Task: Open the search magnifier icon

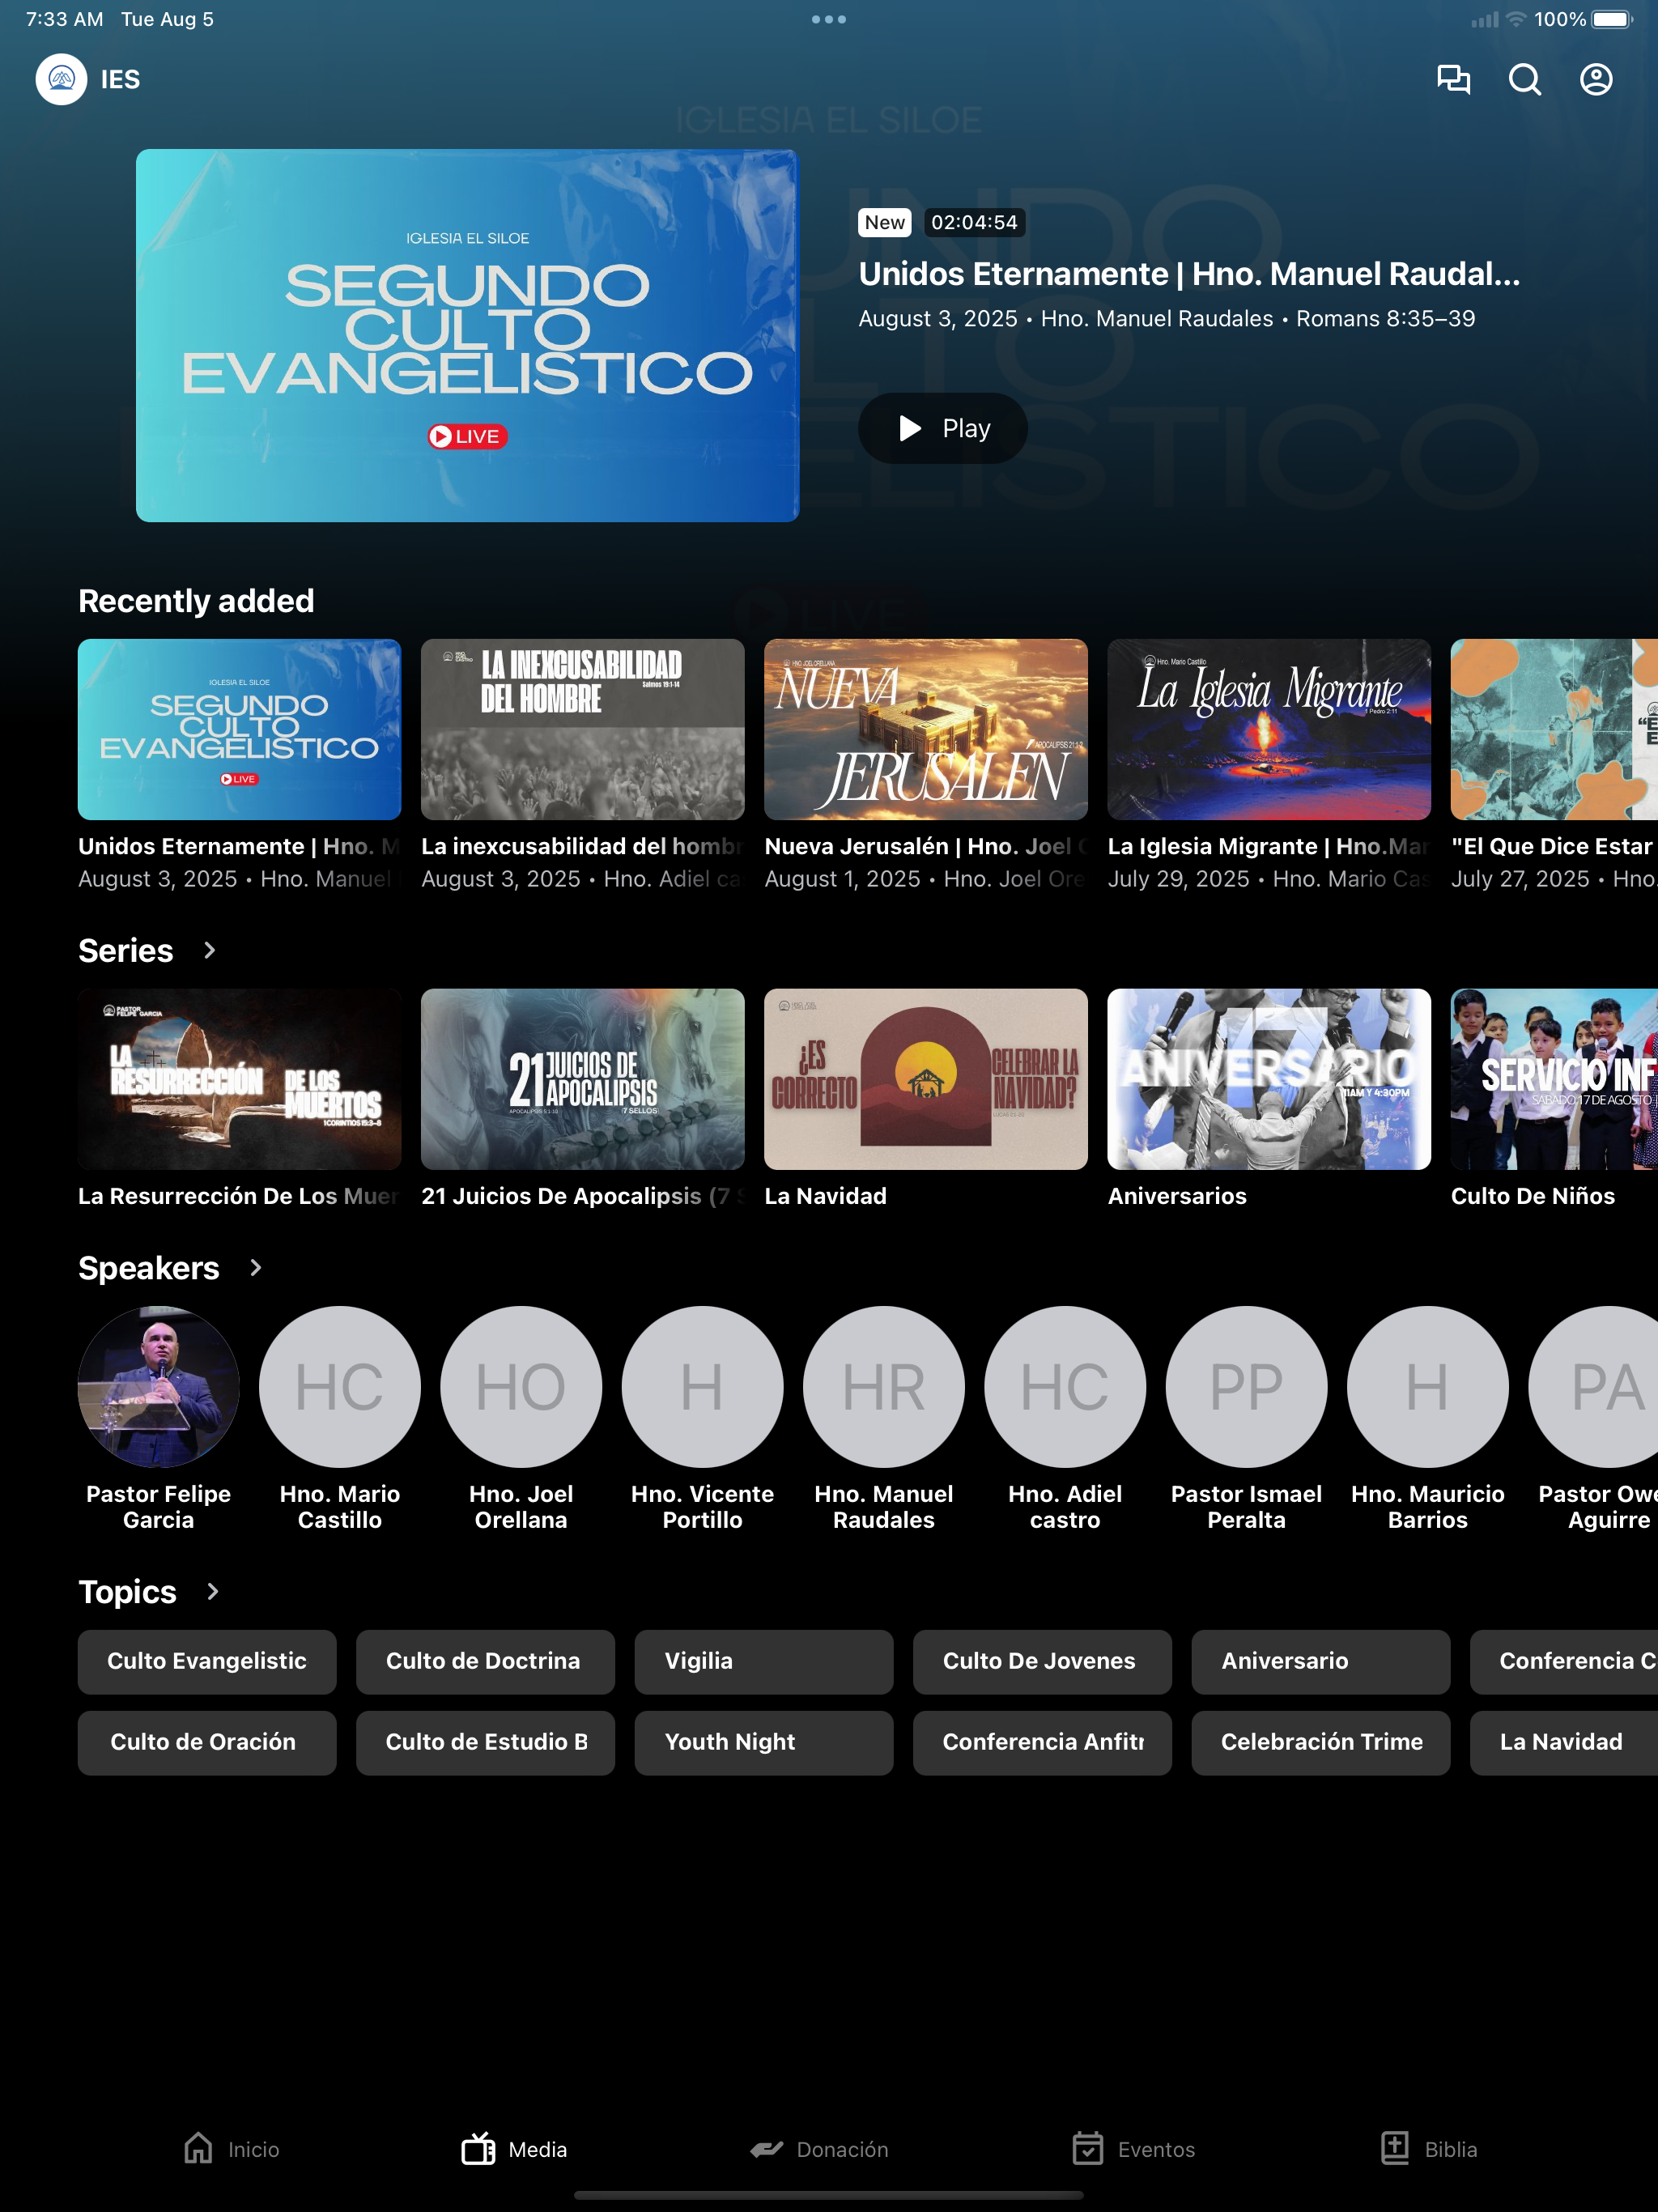Action: (1524, 79)
